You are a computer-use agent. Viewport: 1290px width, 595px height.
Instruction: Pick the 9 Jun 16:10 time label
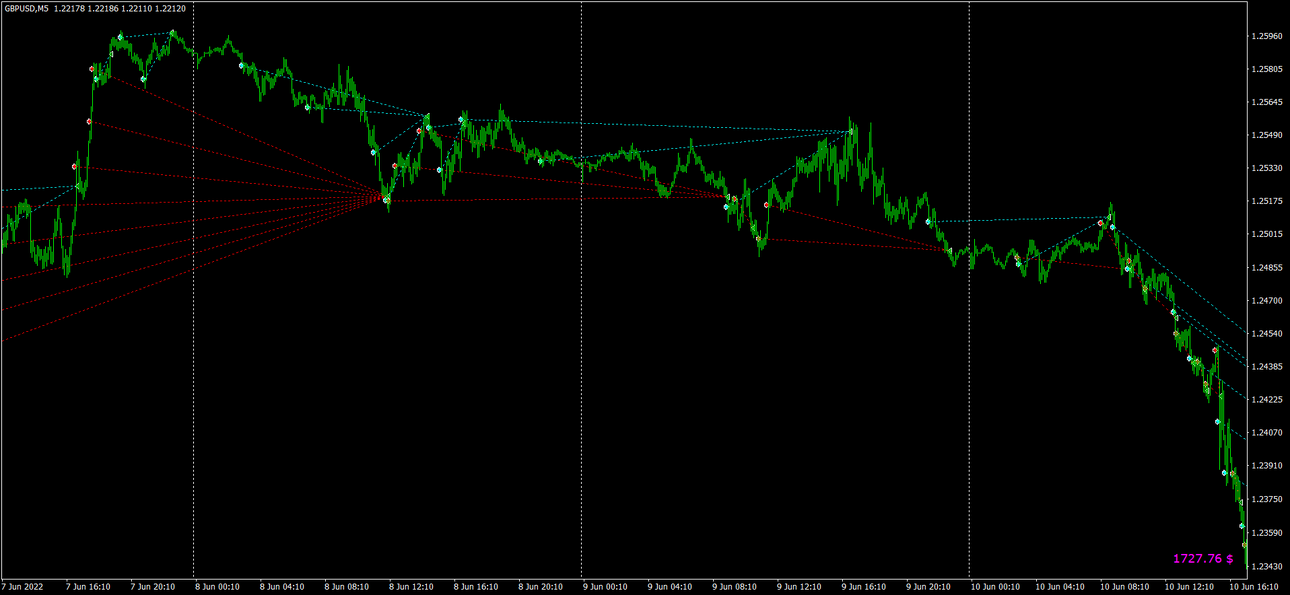[x=864, y=587]
